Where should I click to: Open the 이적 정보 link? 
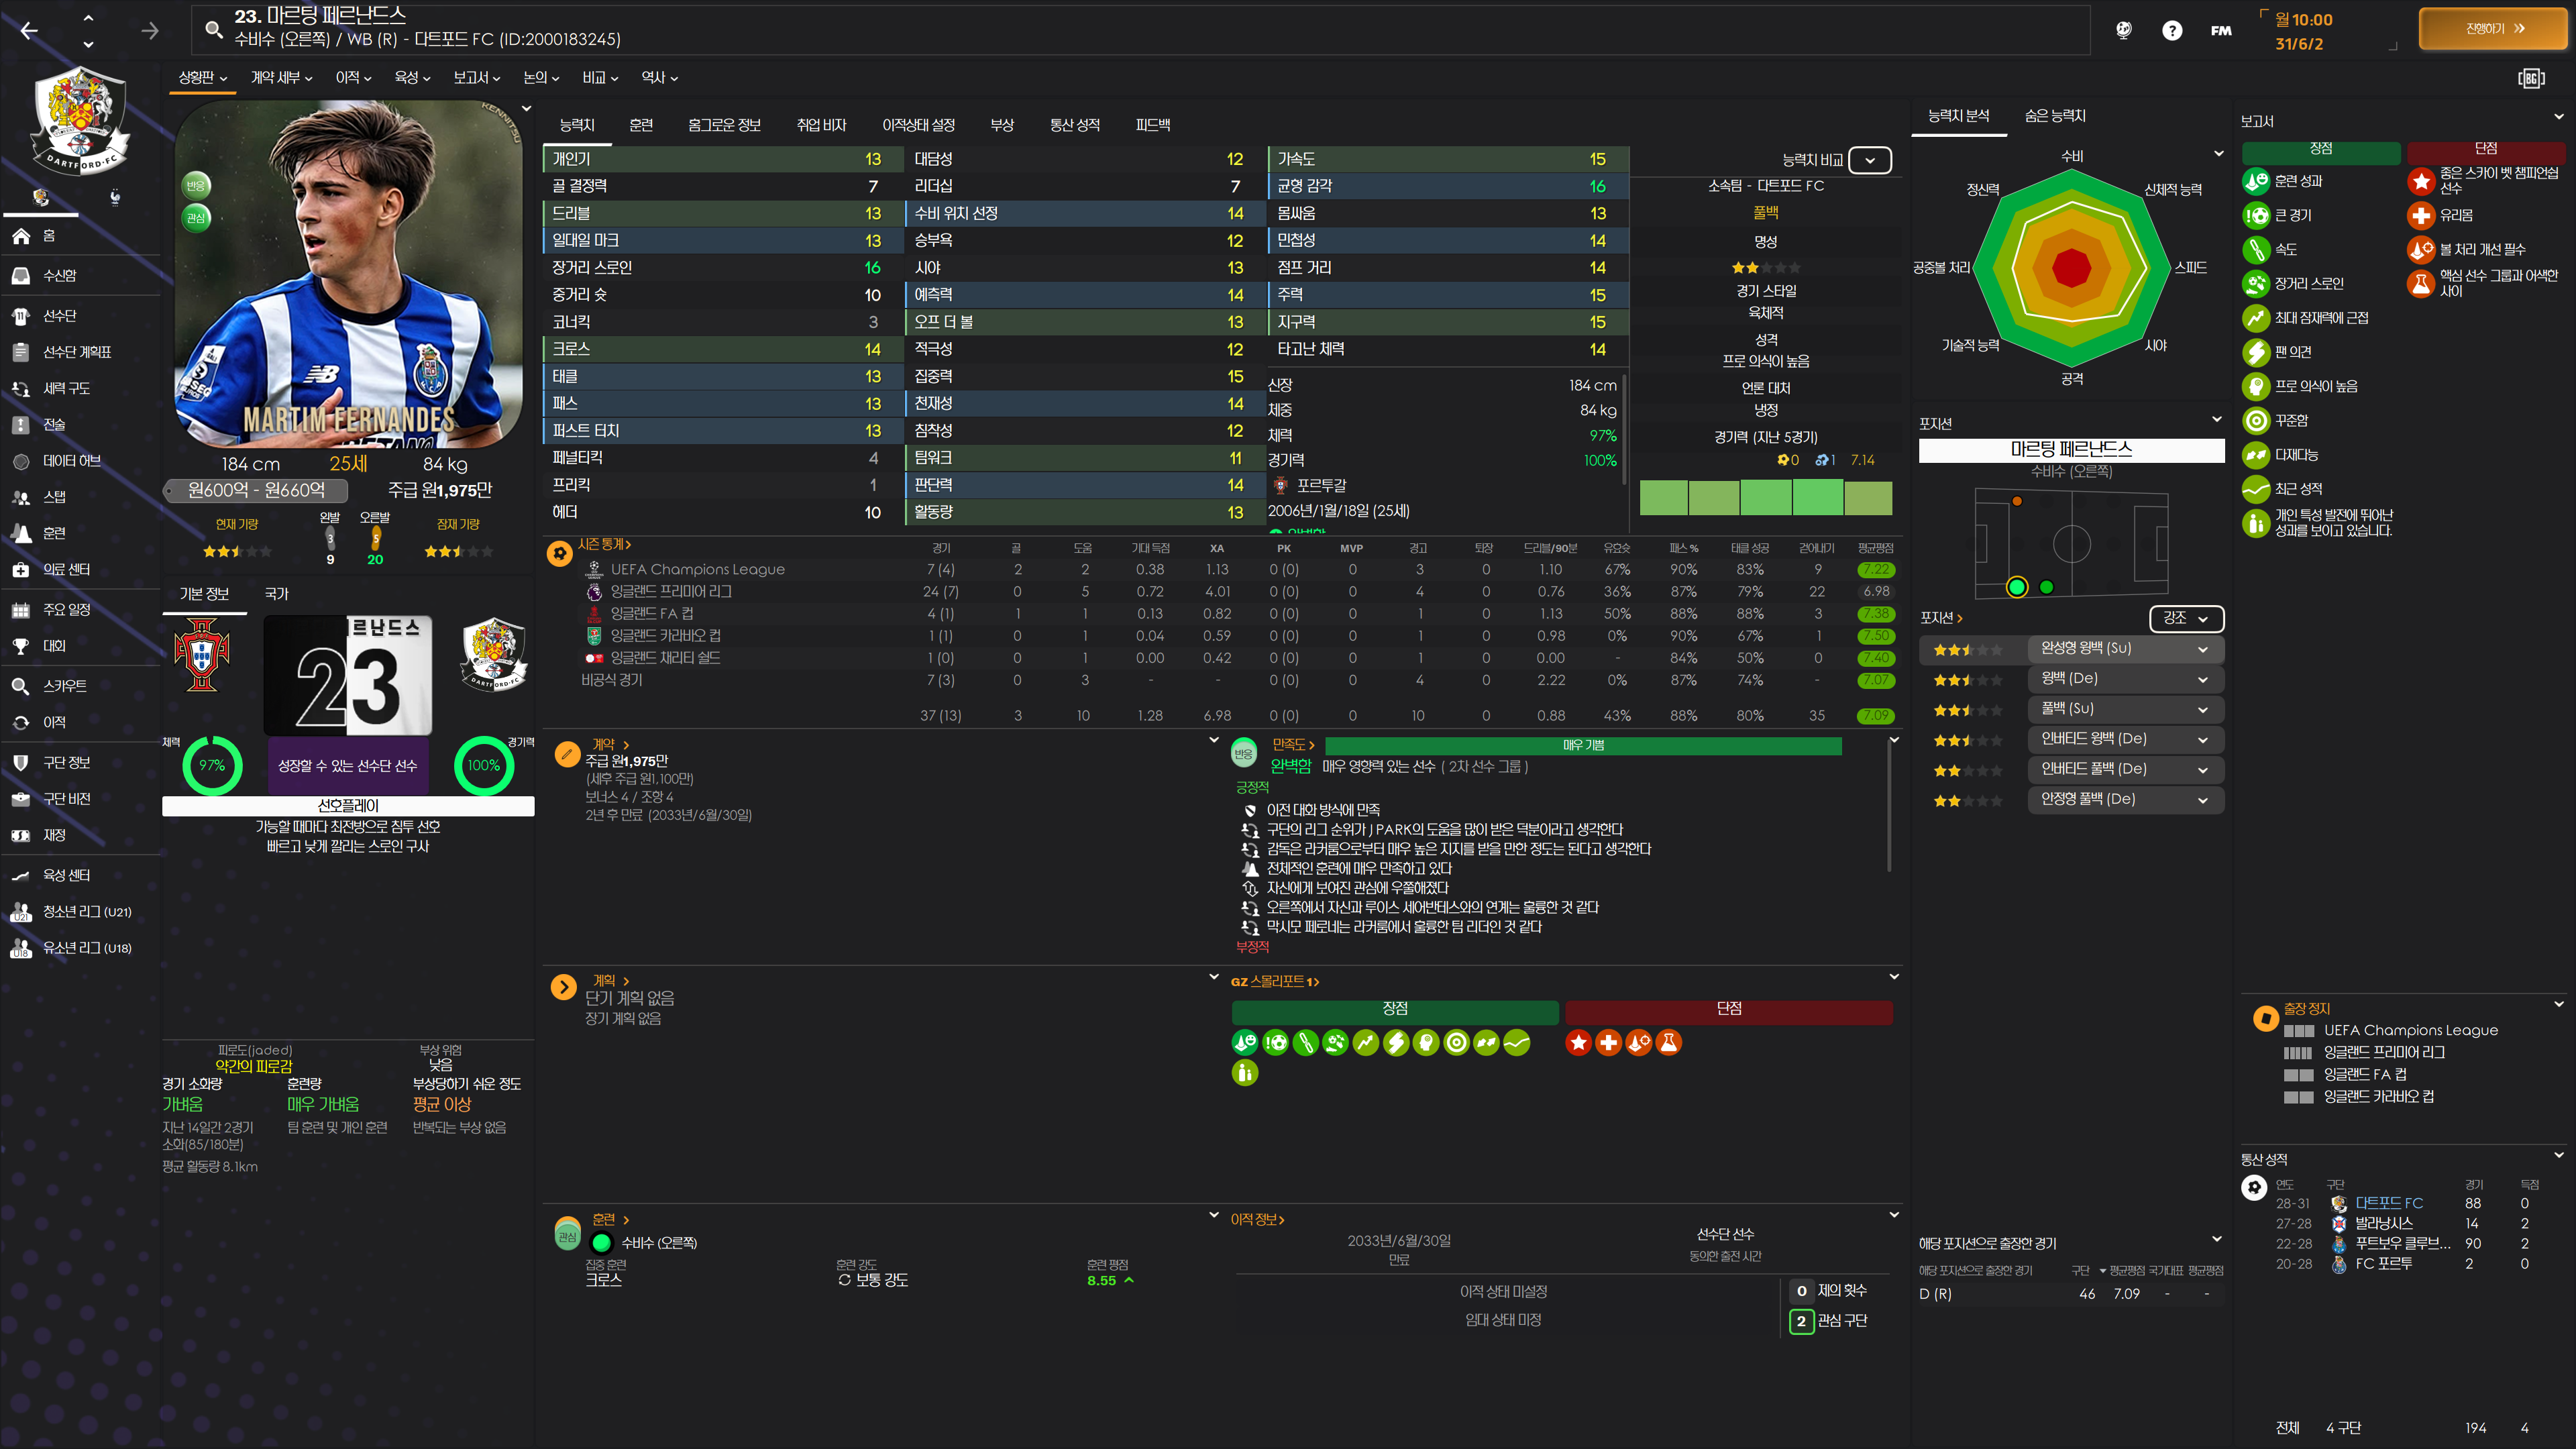pyautogui.click(x=1257, y=1220)
